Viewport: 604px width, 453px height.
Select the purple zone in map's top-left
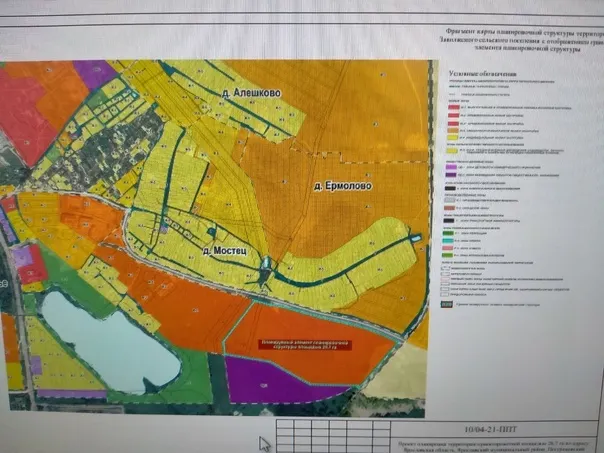[94, 73]
